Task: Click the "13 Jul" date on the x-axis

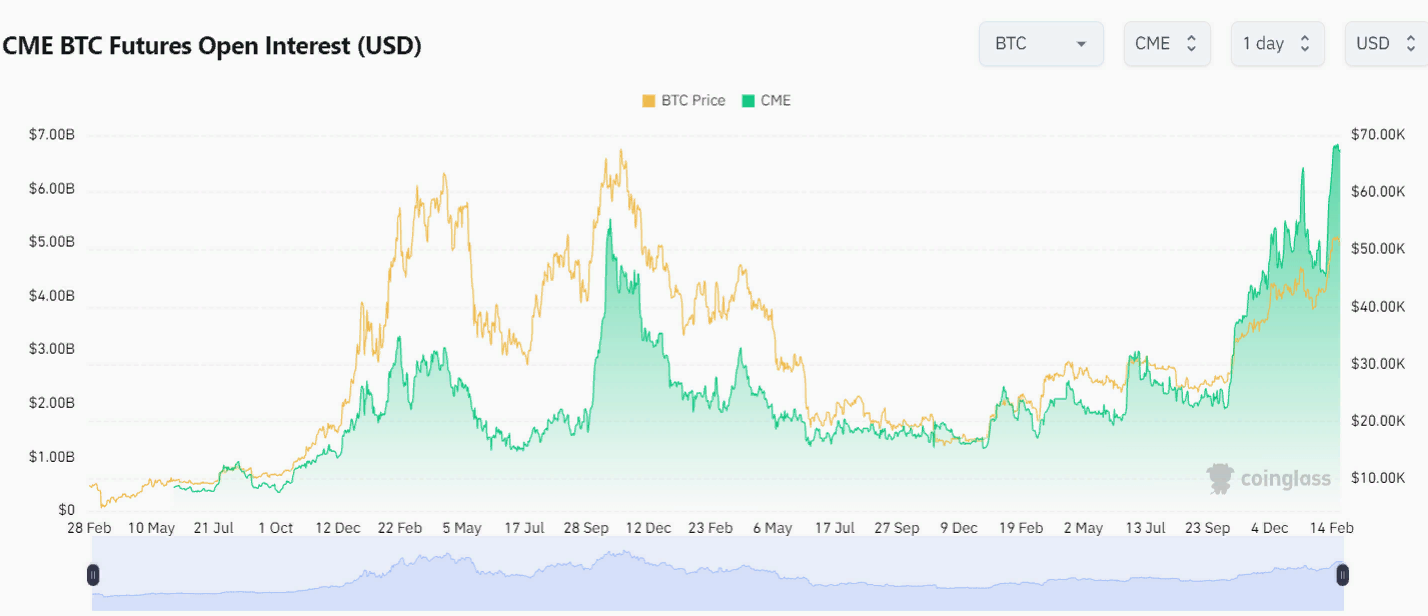Action: pyautogui.click(x=1146, y=528)
